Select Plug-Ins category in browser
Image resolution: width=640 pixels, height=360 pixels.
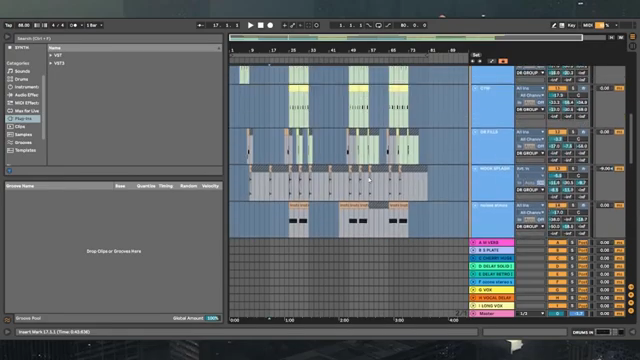click(23, 118)
